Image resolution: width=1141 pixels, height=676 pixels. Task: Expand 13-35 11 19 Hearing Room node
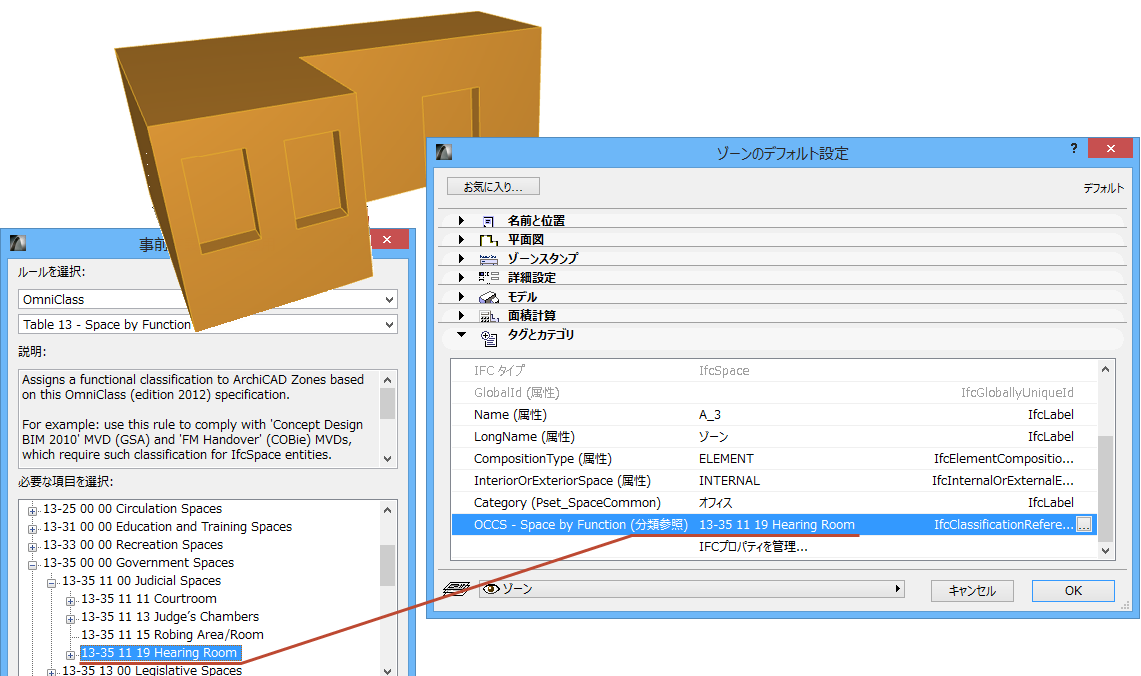coord(71,655)
